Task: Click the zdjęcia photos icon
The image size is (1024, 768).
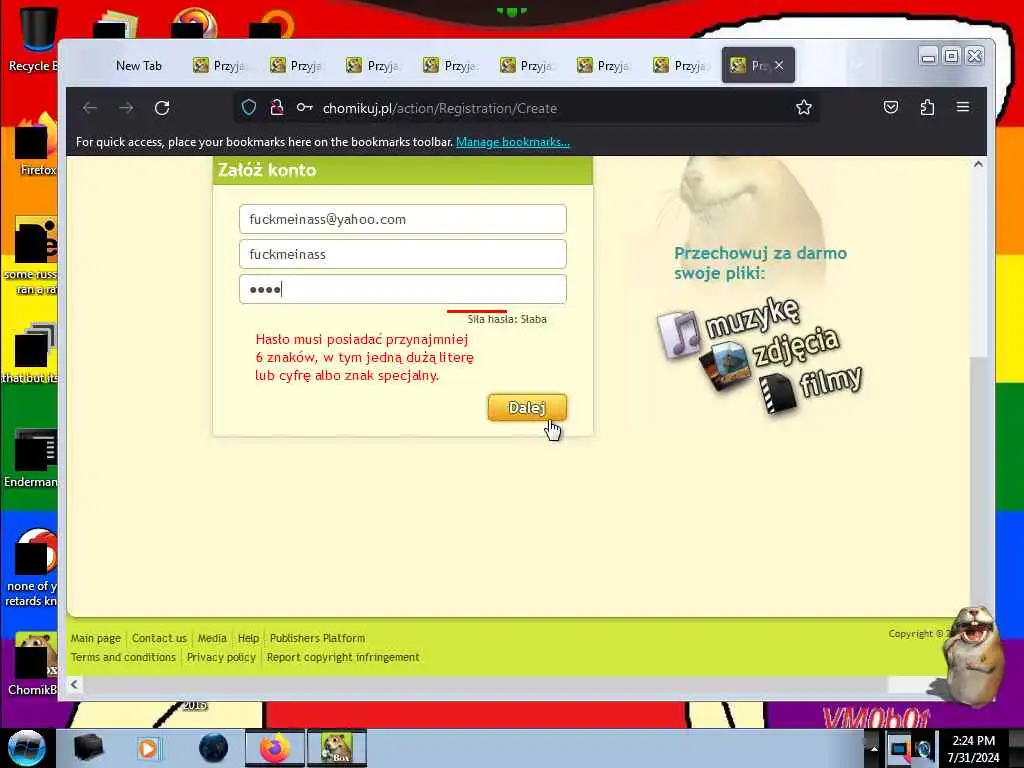Action: pos(726,366)
